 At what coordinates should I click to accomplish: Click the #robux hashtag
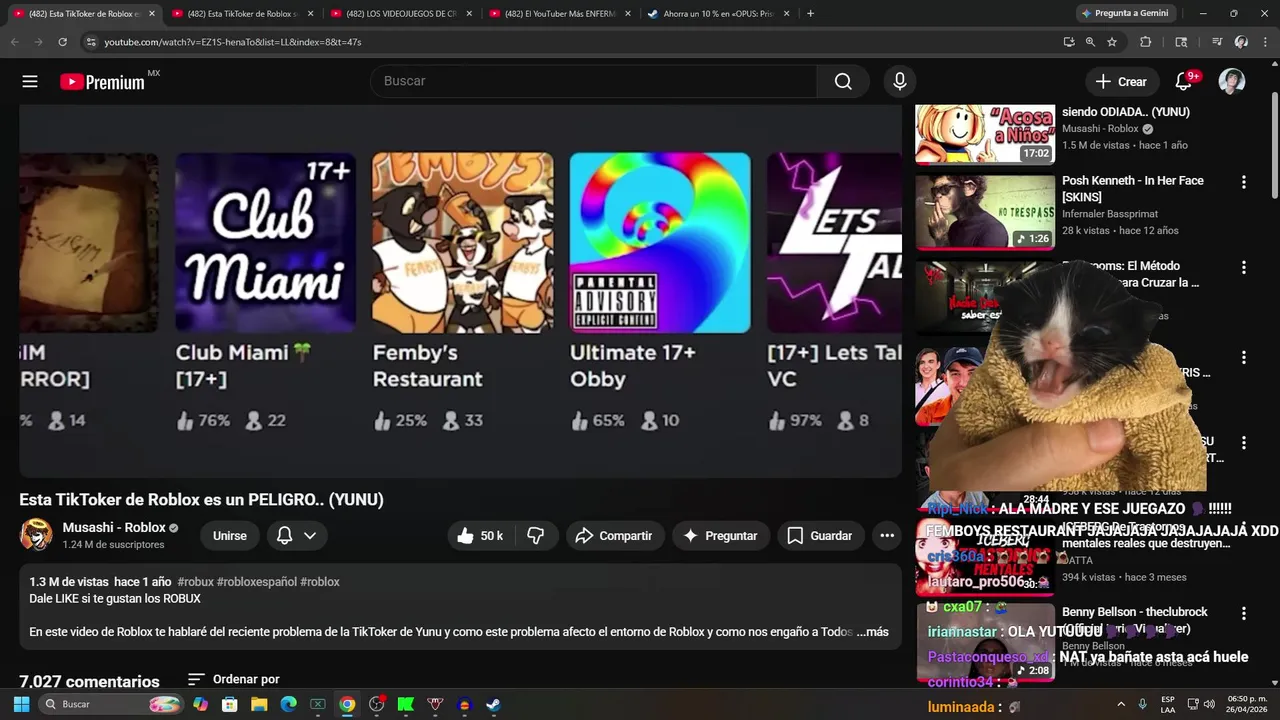tap(195, 582)
